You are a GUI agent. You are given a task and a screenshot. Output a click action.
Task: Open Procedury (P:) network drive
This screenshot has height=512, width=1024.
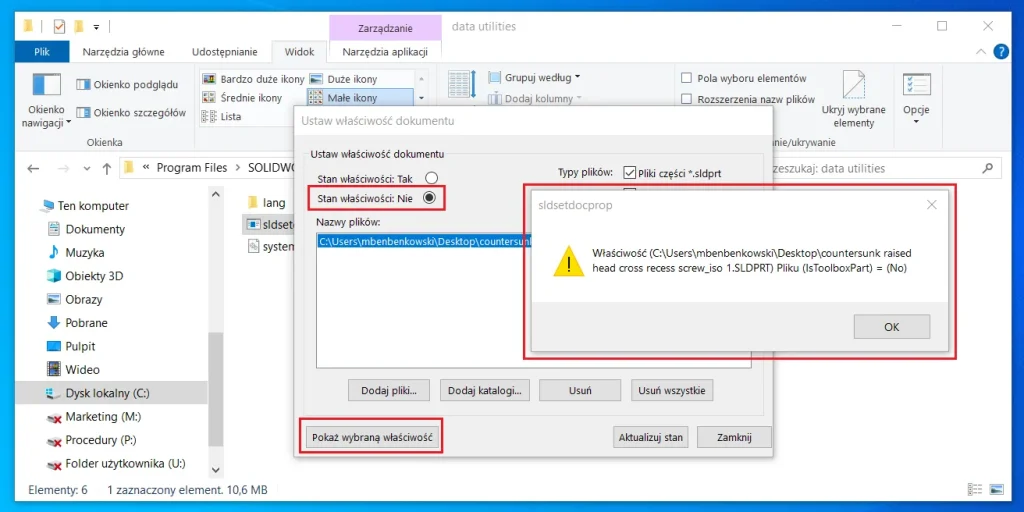point(101,440)
